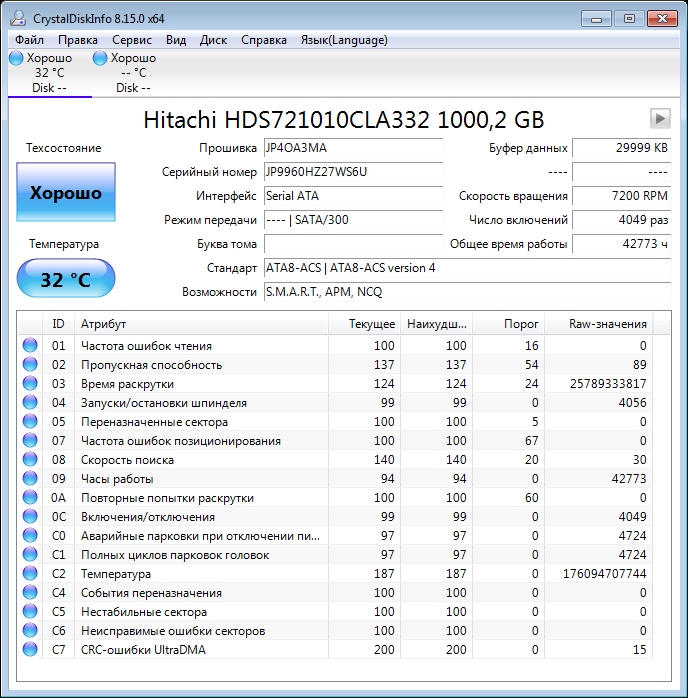This screenshot has height=698, width=688.
Task: Select the second disk tab showing -- °C
Action: click(x=134, y=73)
